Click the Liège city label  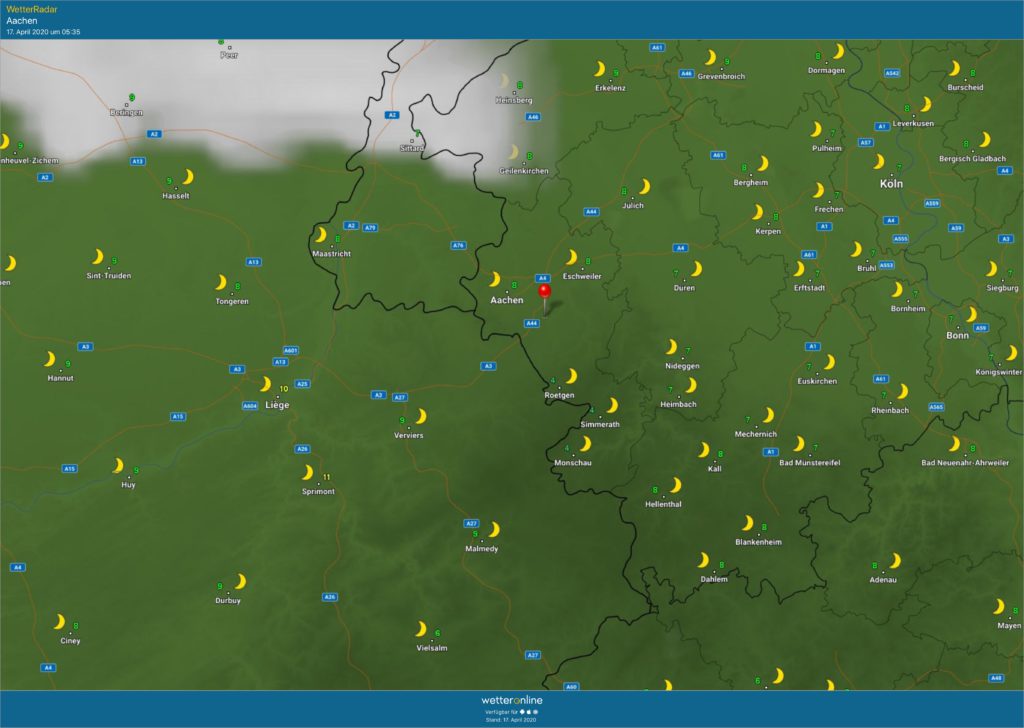click(277, 405)
